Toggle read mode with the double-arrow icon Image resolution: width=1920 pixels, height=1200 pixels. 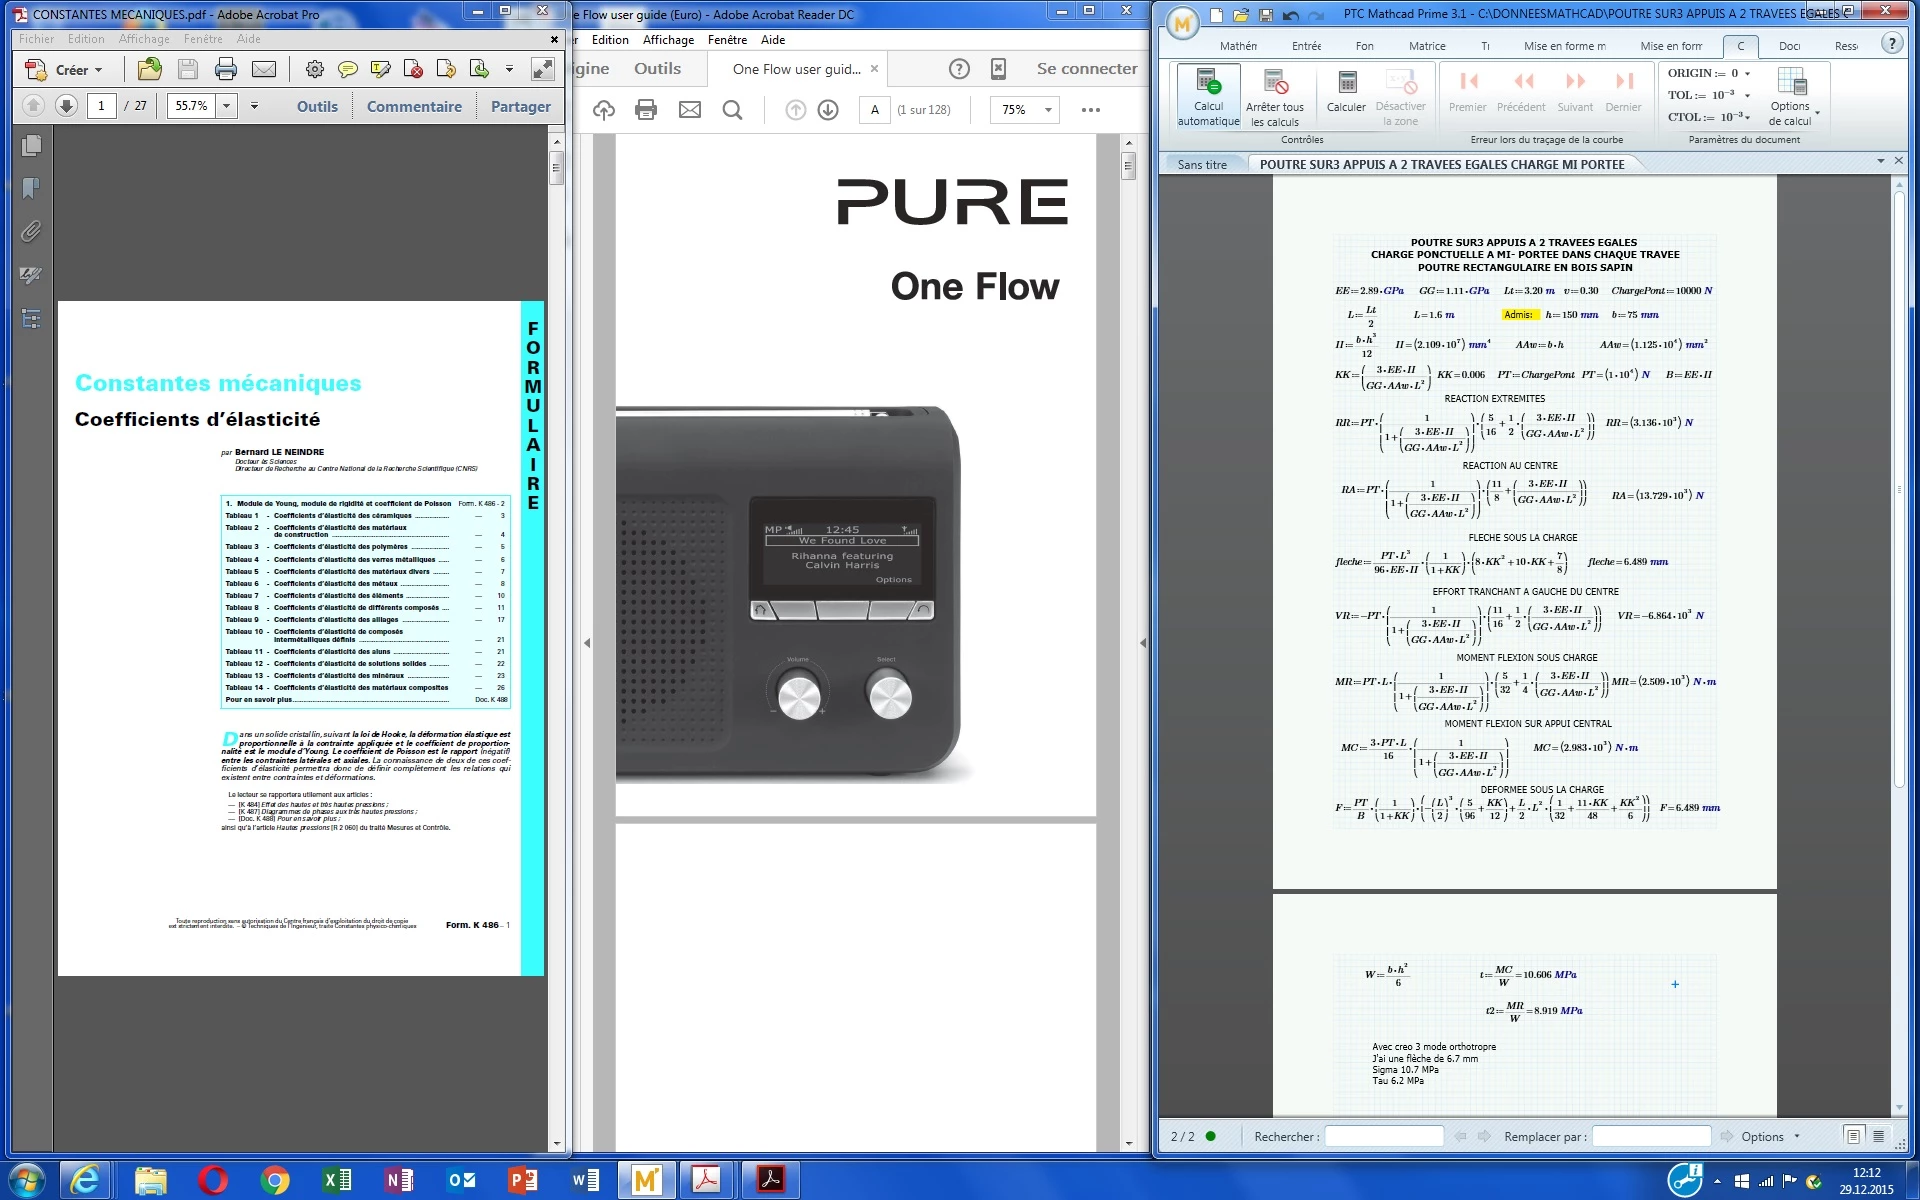[x=542, y=69]
